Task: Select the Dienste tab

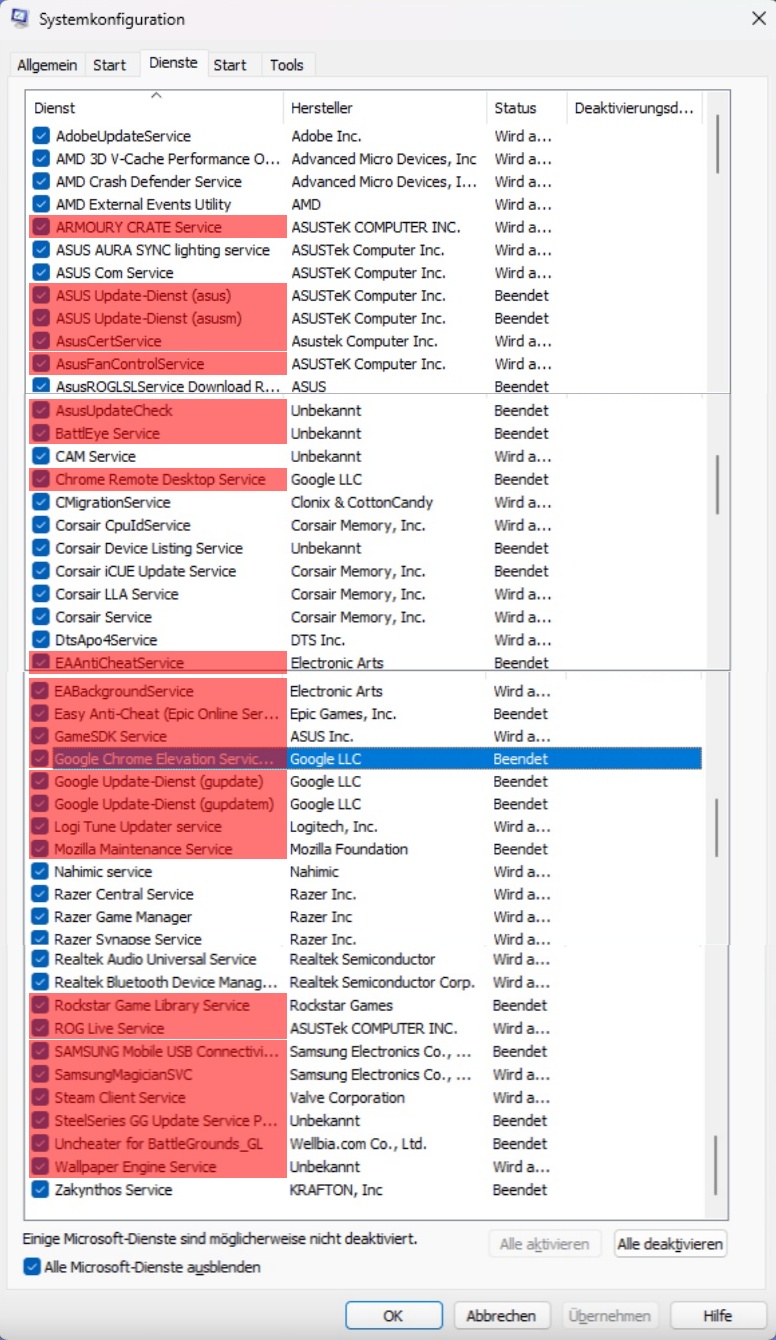Action: (174, 62)
